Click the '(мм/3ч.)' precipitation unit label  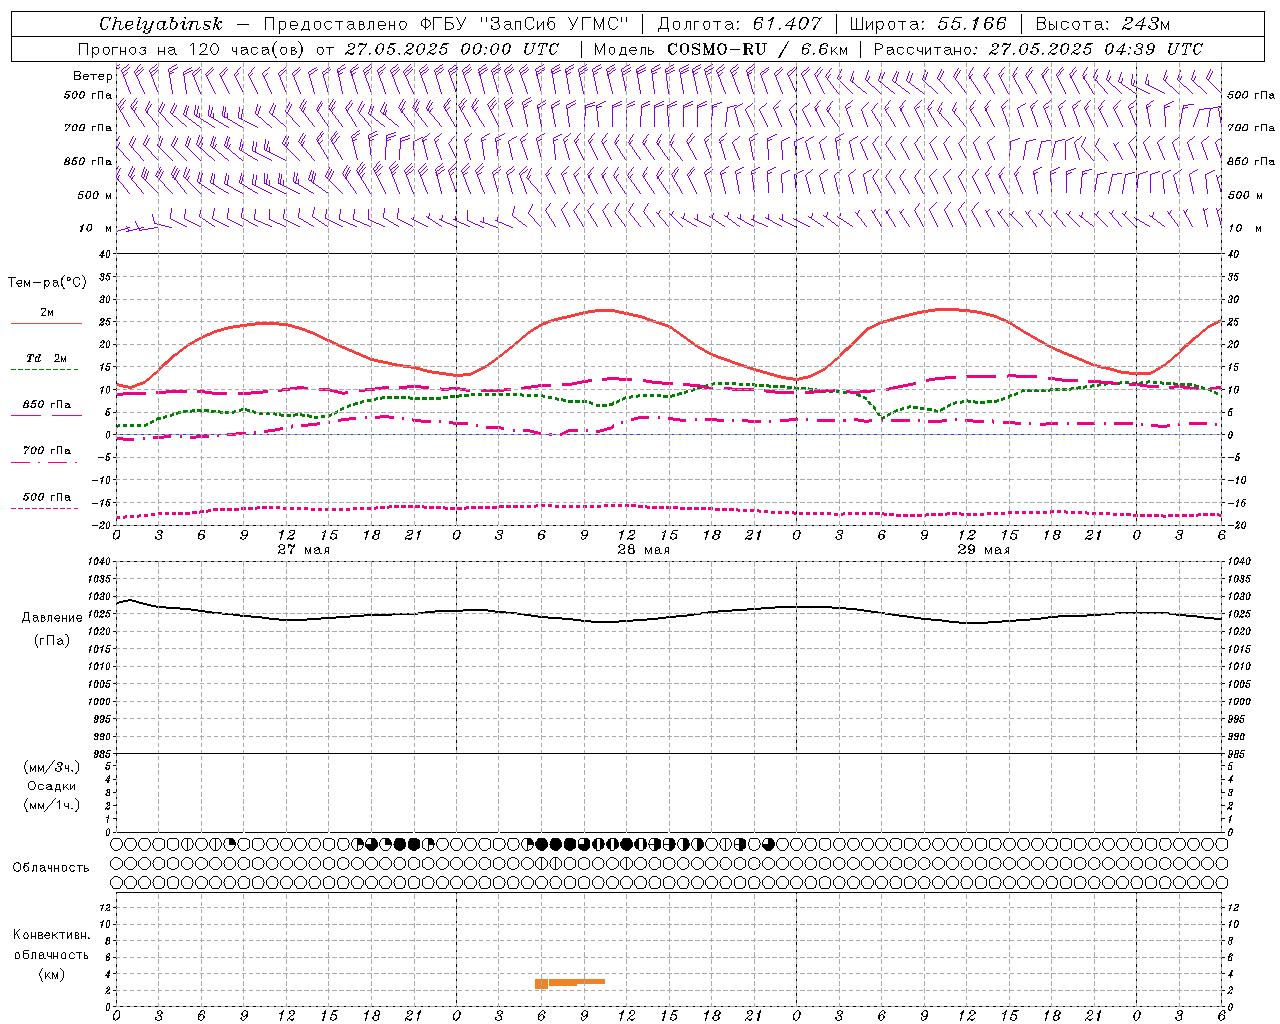click(52, 767)
